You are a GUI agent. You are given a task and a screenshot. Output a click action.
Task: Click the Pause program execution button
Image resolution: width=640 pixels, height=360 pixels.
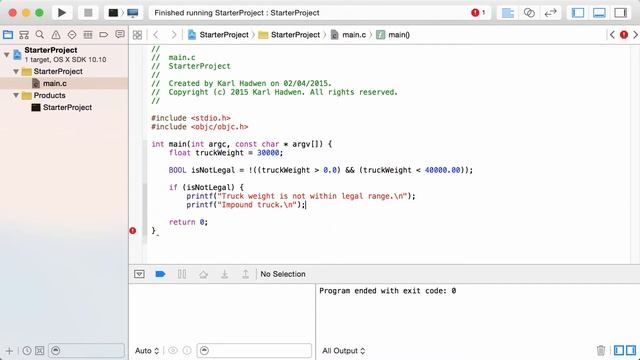[x=182, y=274]
